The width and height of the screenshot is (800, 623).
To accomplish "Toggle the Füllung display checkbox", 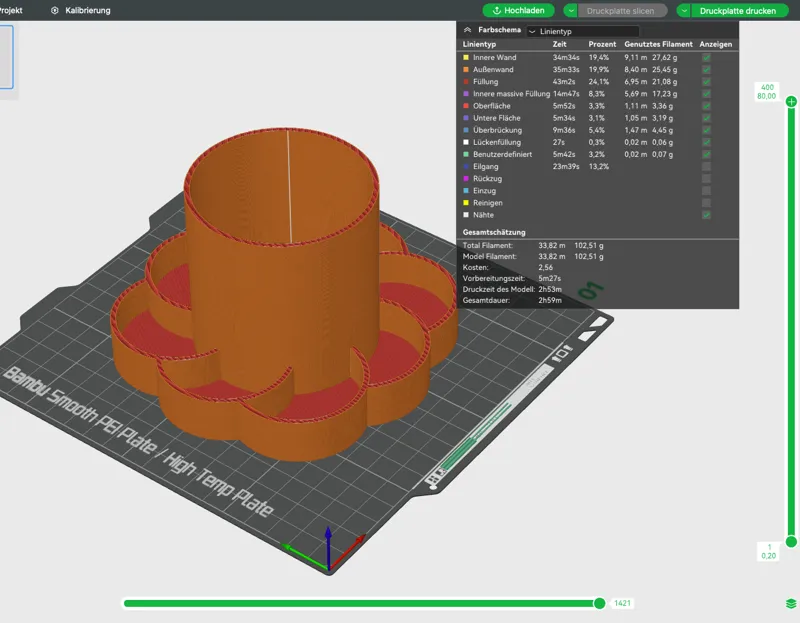I will [706, 82].
